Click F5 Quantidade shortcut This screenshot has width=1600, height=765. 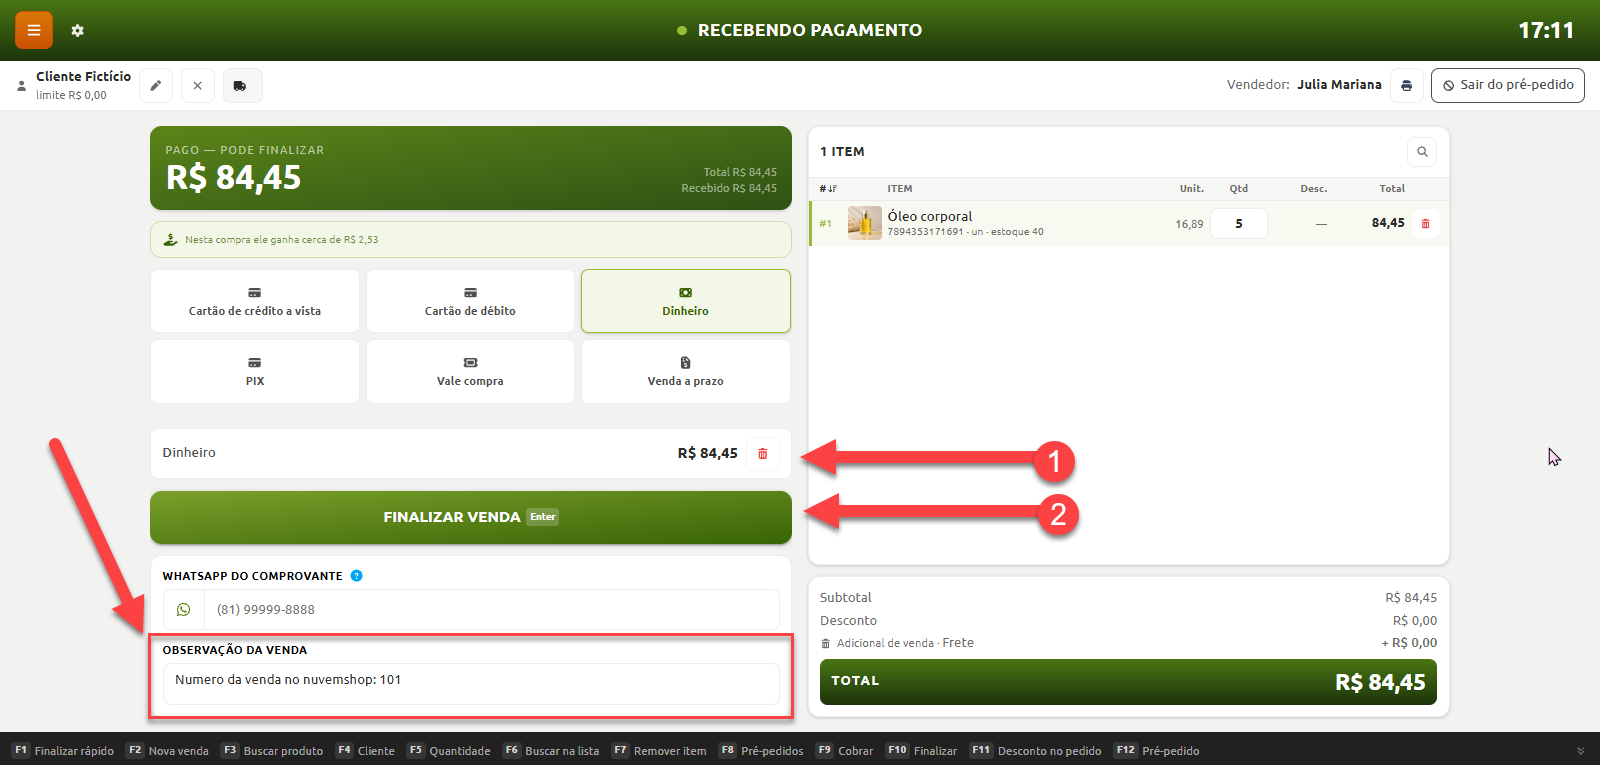coord(449,751)
